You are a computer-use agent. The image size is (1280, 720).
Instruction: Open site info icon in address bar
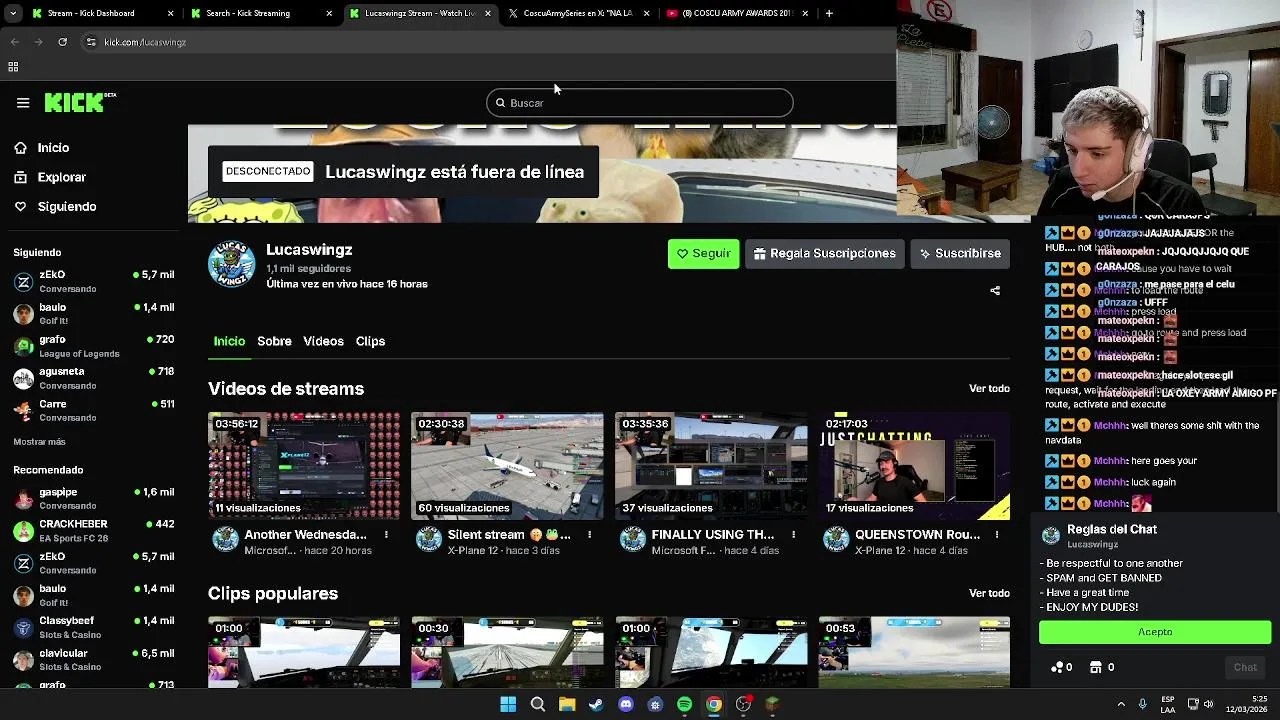click(91, 42)
